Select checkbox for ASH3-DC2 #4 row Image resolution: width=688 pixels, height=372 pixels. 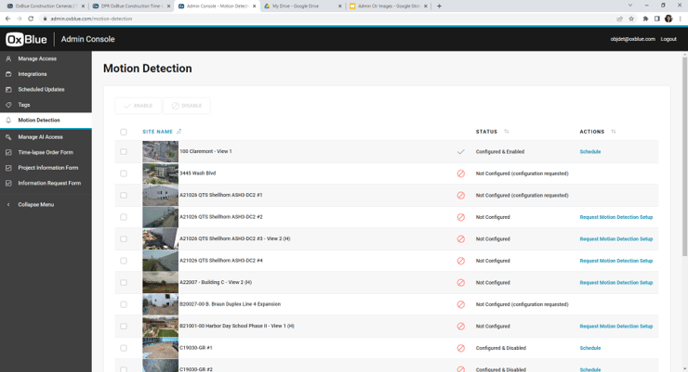(x=124, y=261)
